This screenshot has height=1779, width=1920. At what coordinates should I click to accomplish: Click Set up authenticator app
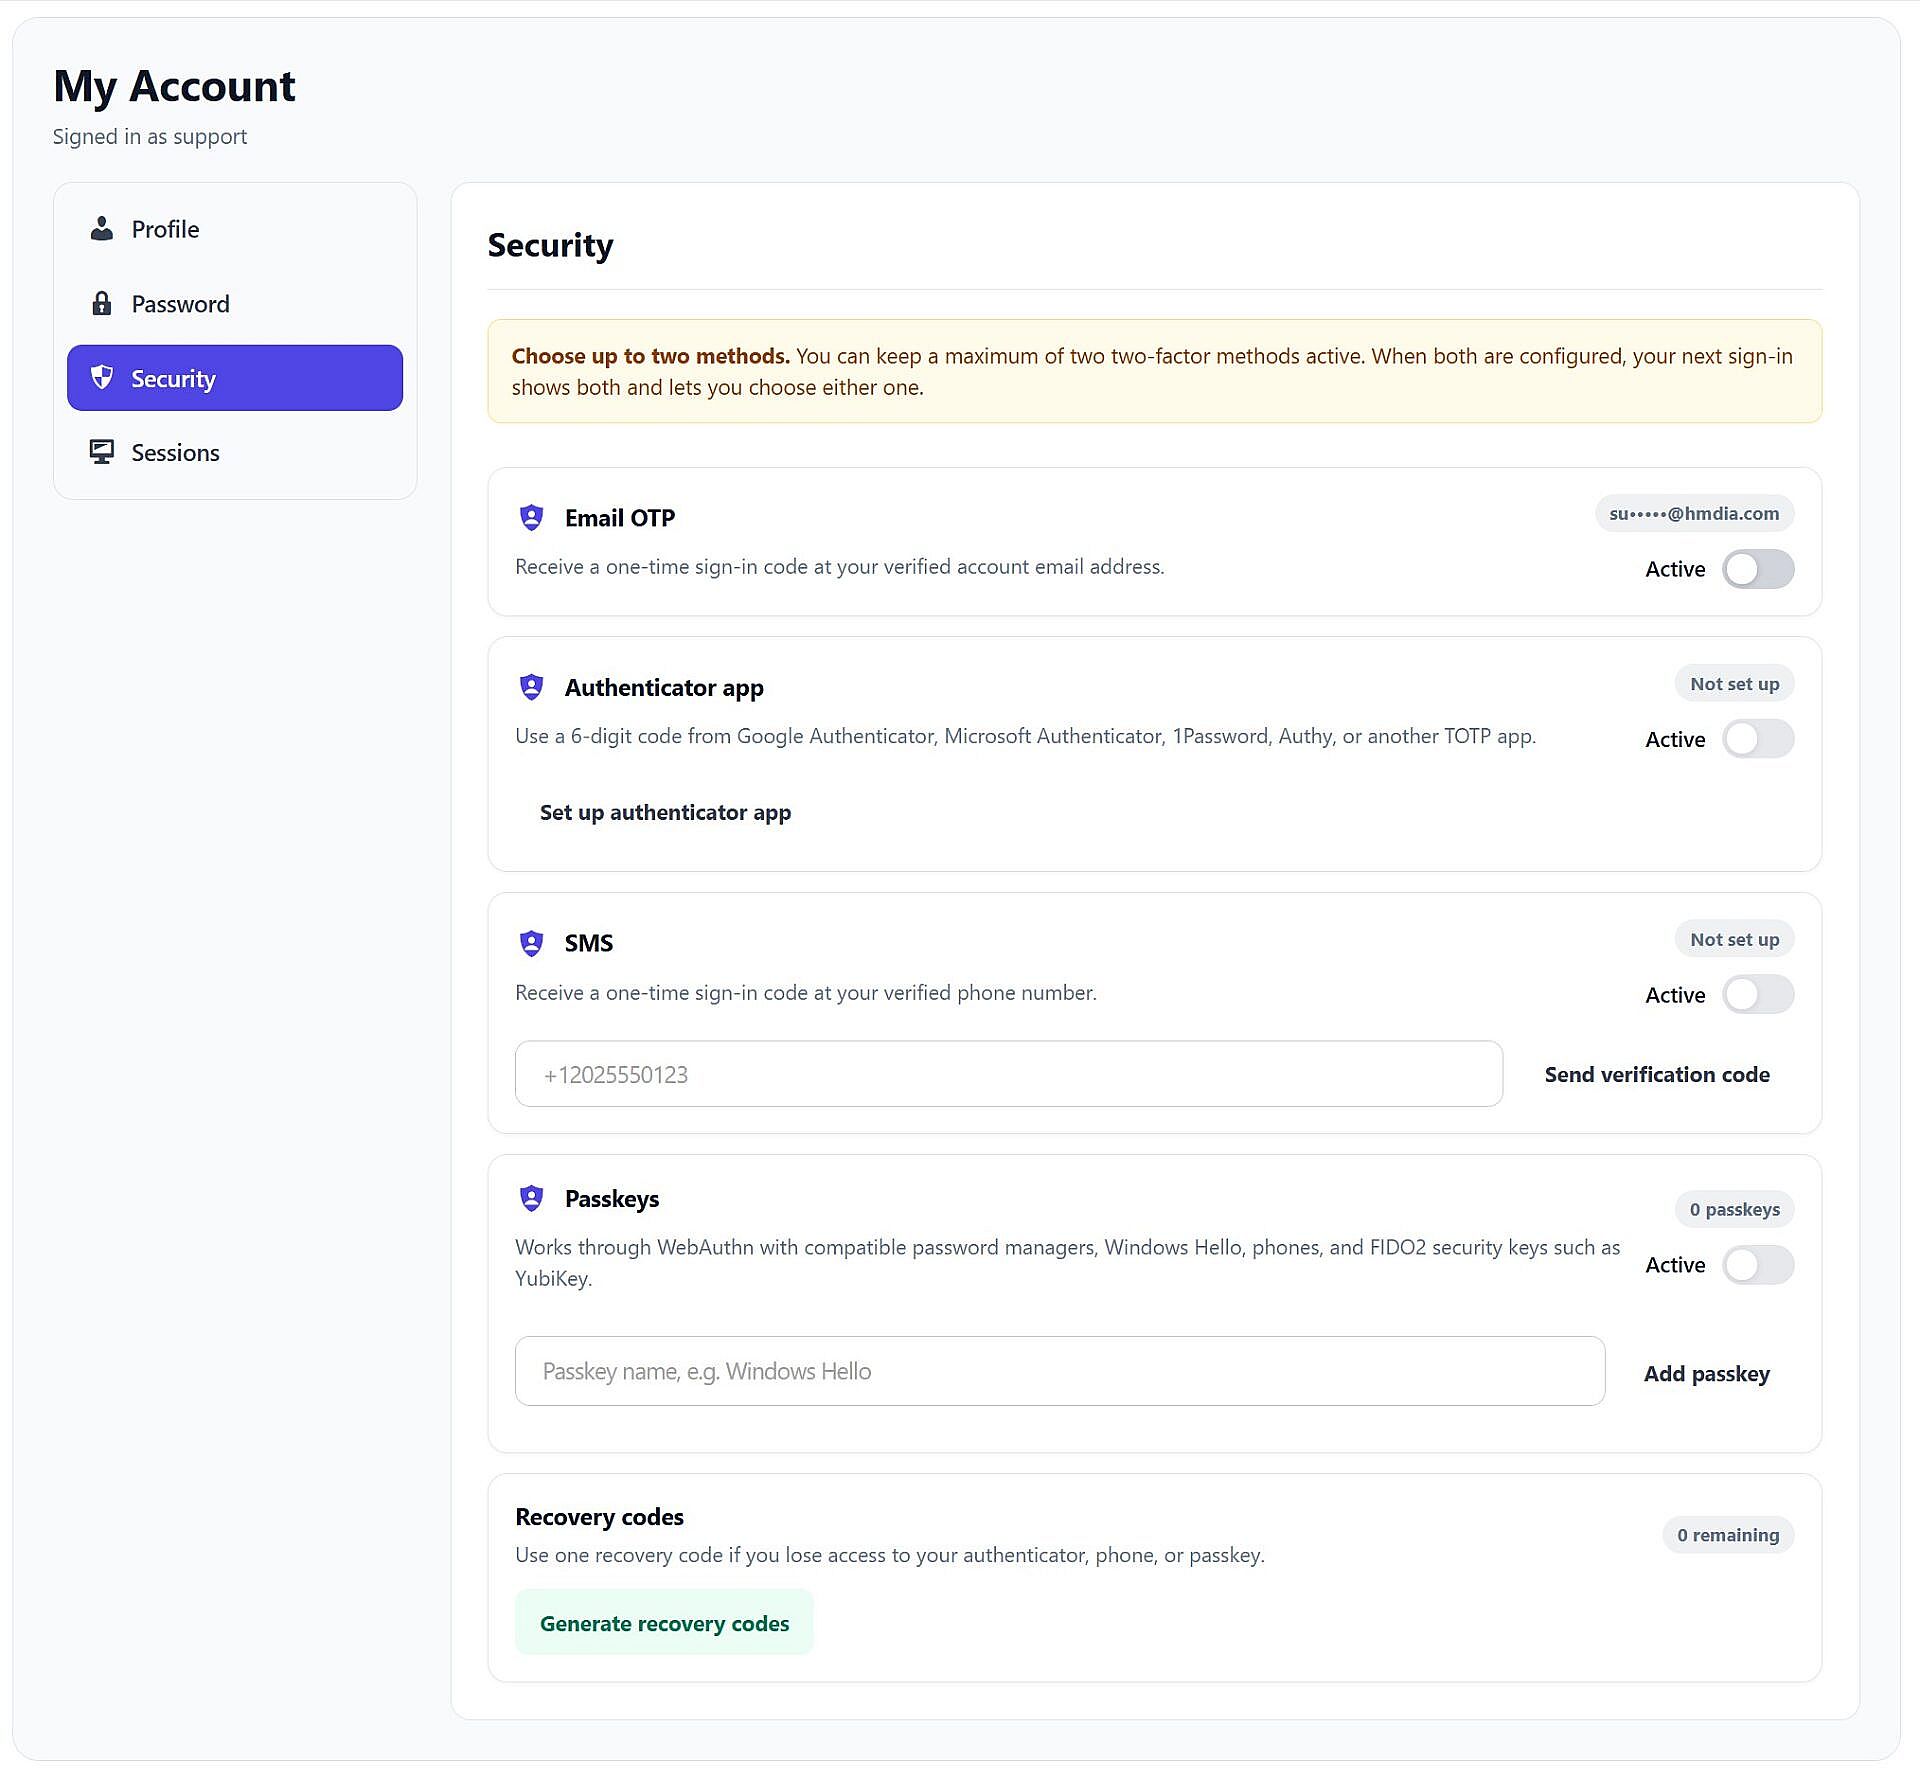tap(665, 812)
